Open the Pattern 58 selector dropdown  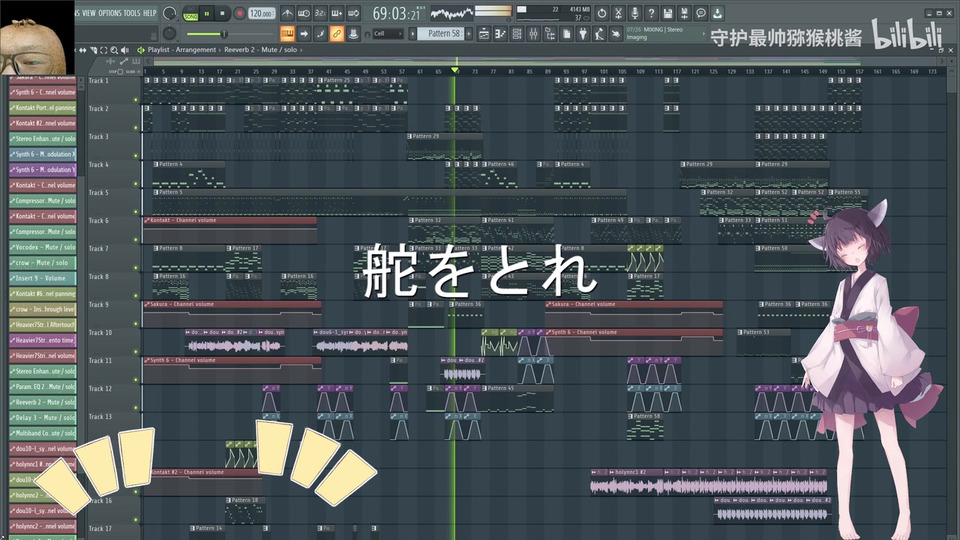point(443,34)
